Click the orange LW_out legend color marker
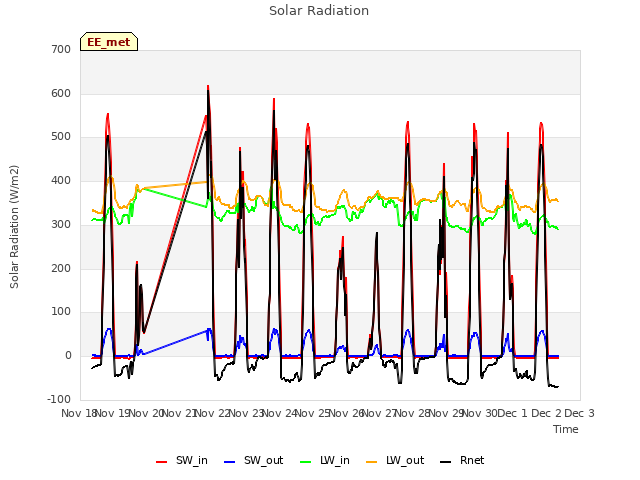 coord(372,462)
